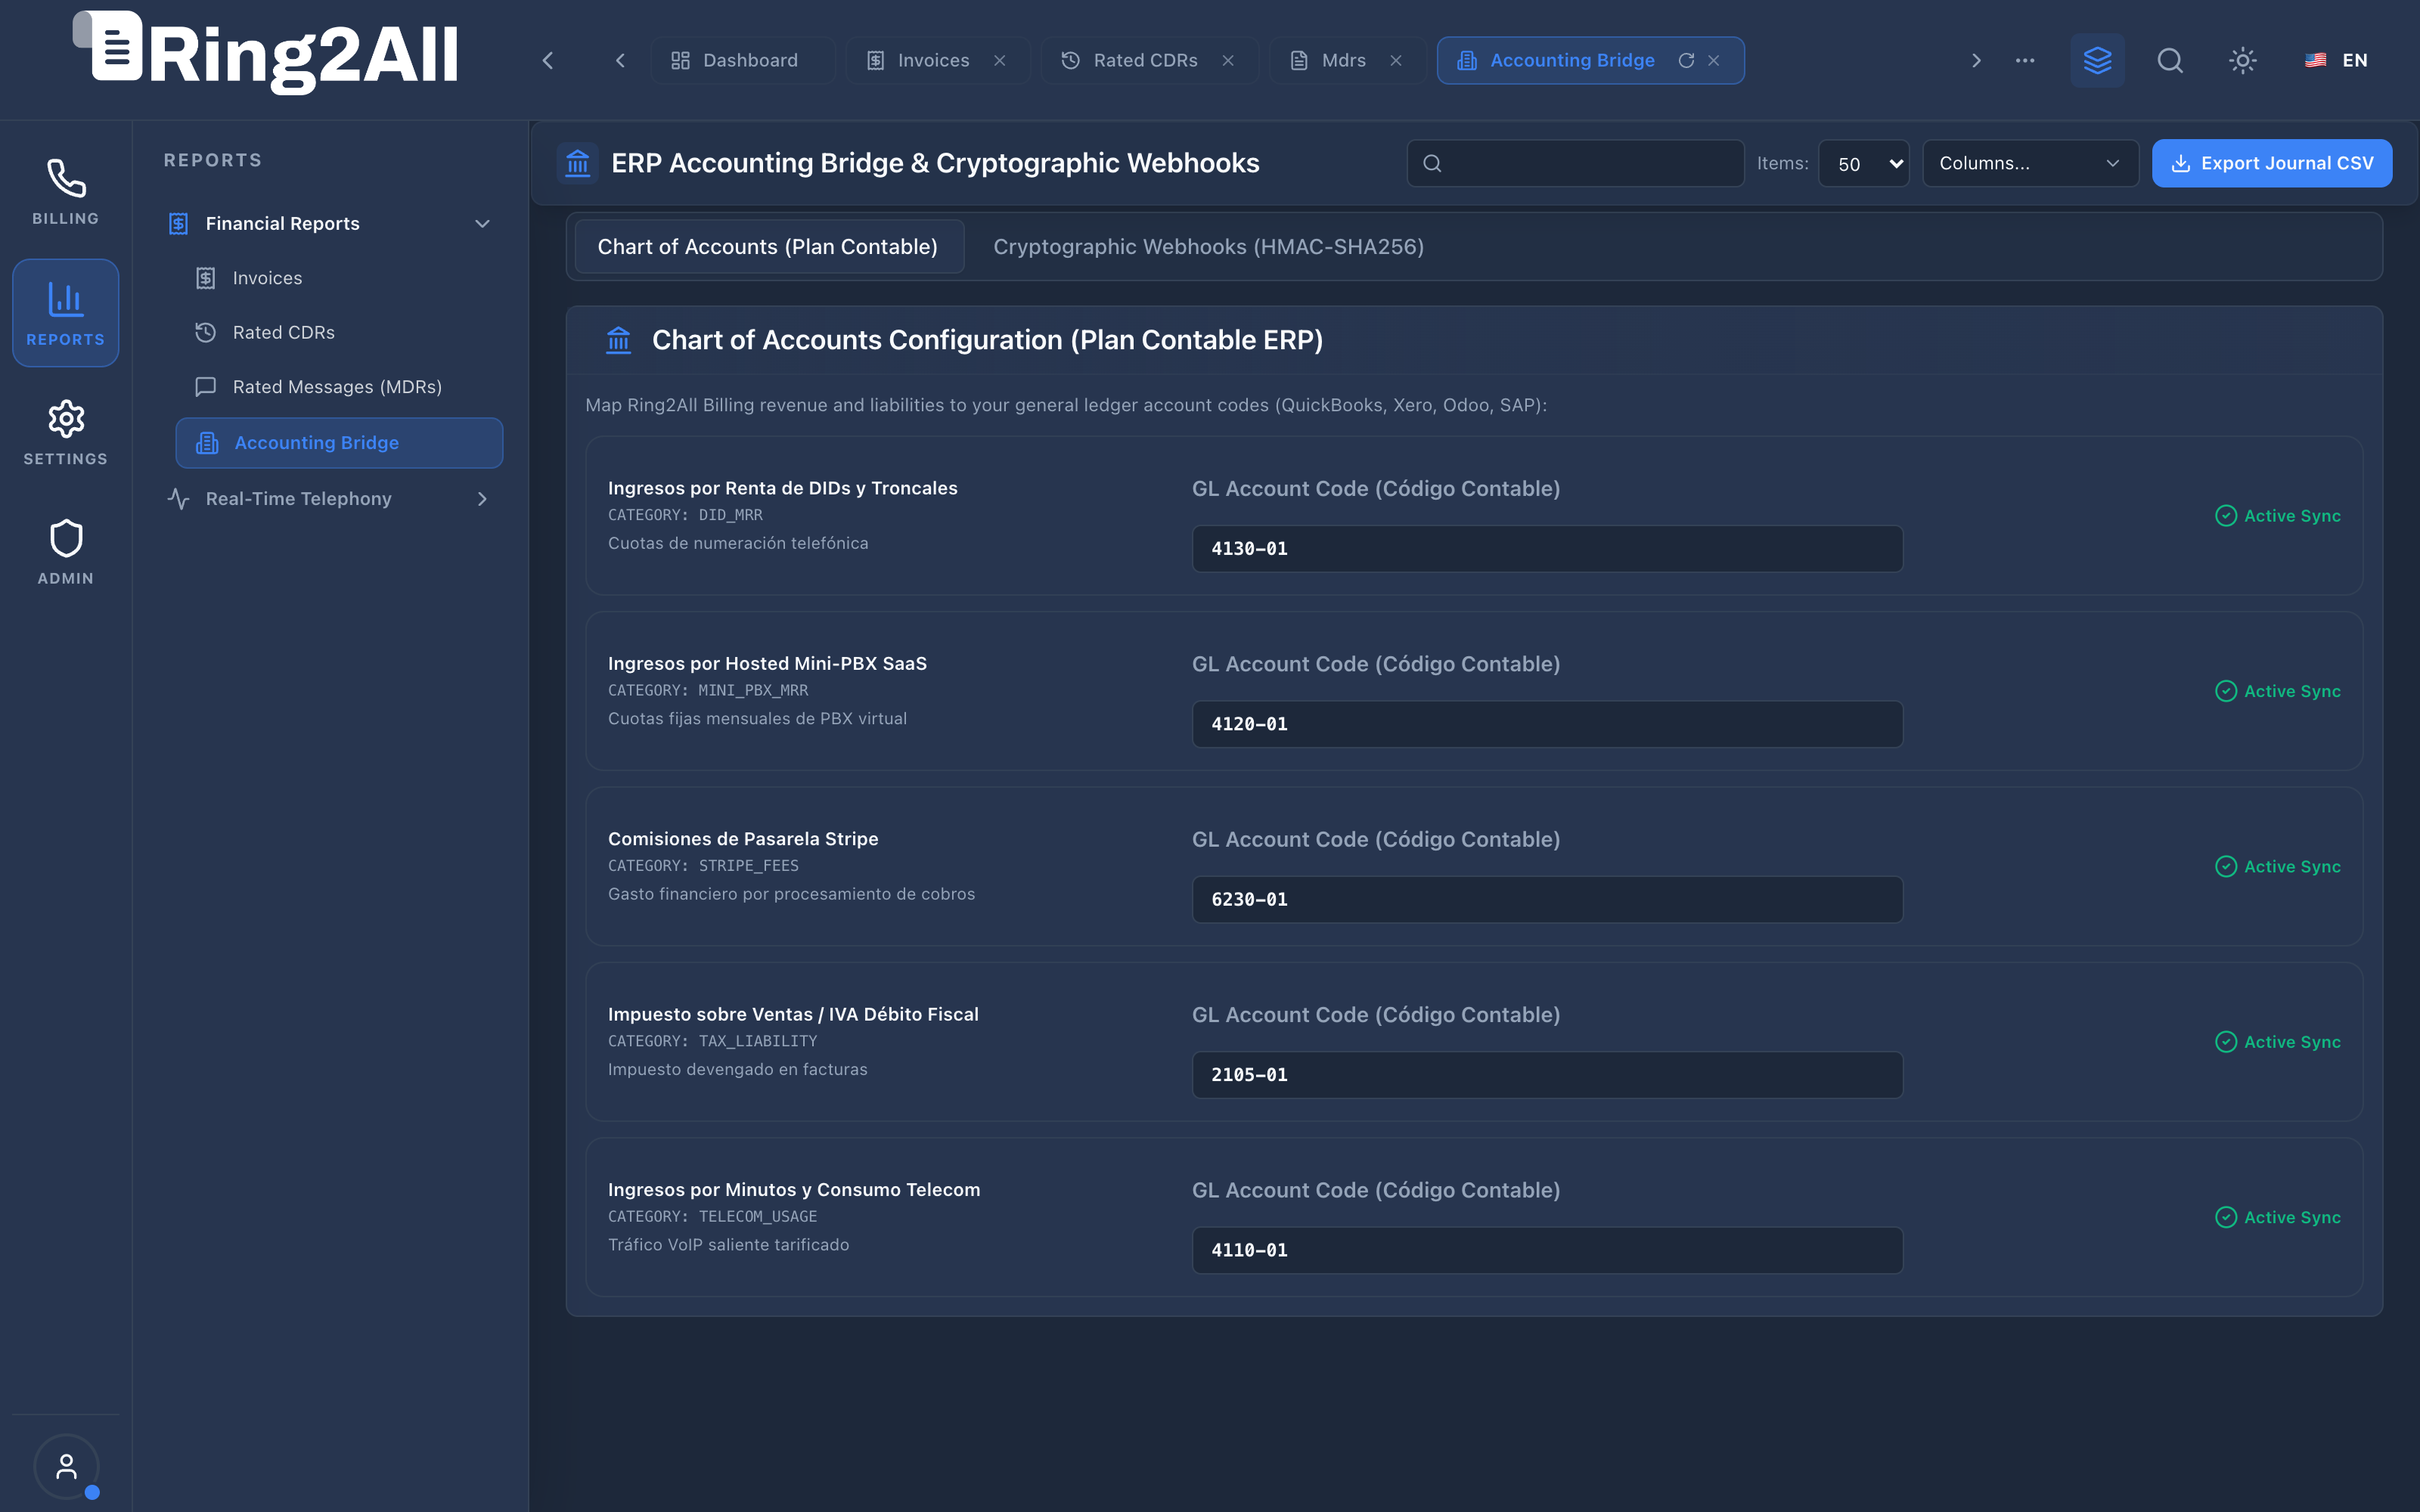Open the user profile avatar
This screenshot has width=2420, height=1512.
point(66,1466)
